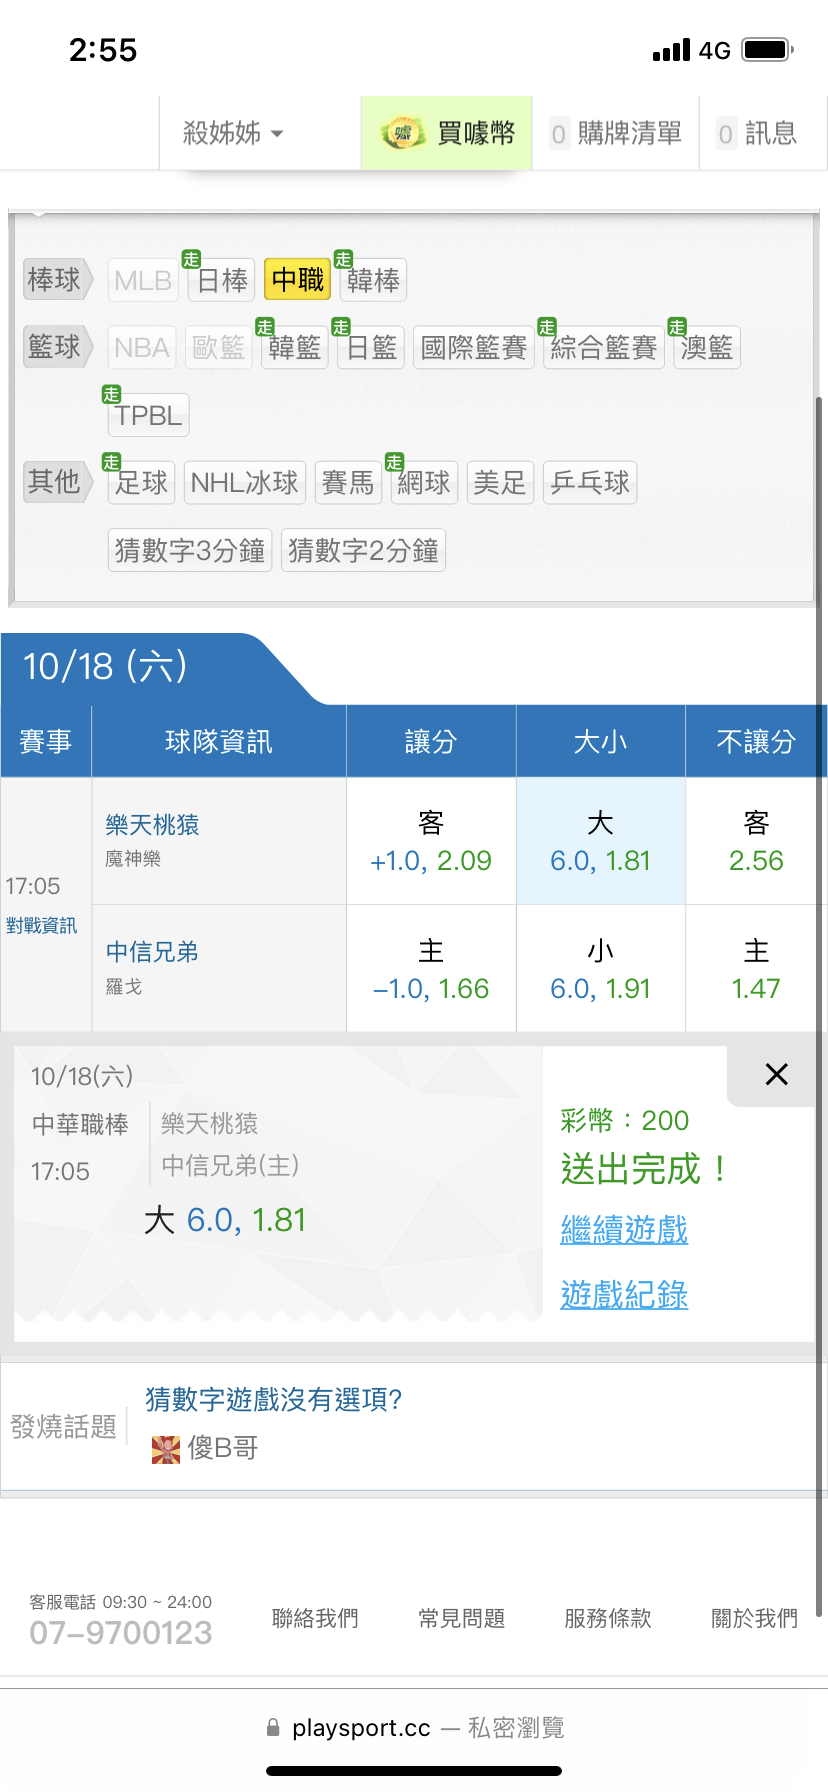Tap the 買噱幣 coin icon

pos(402,133)
